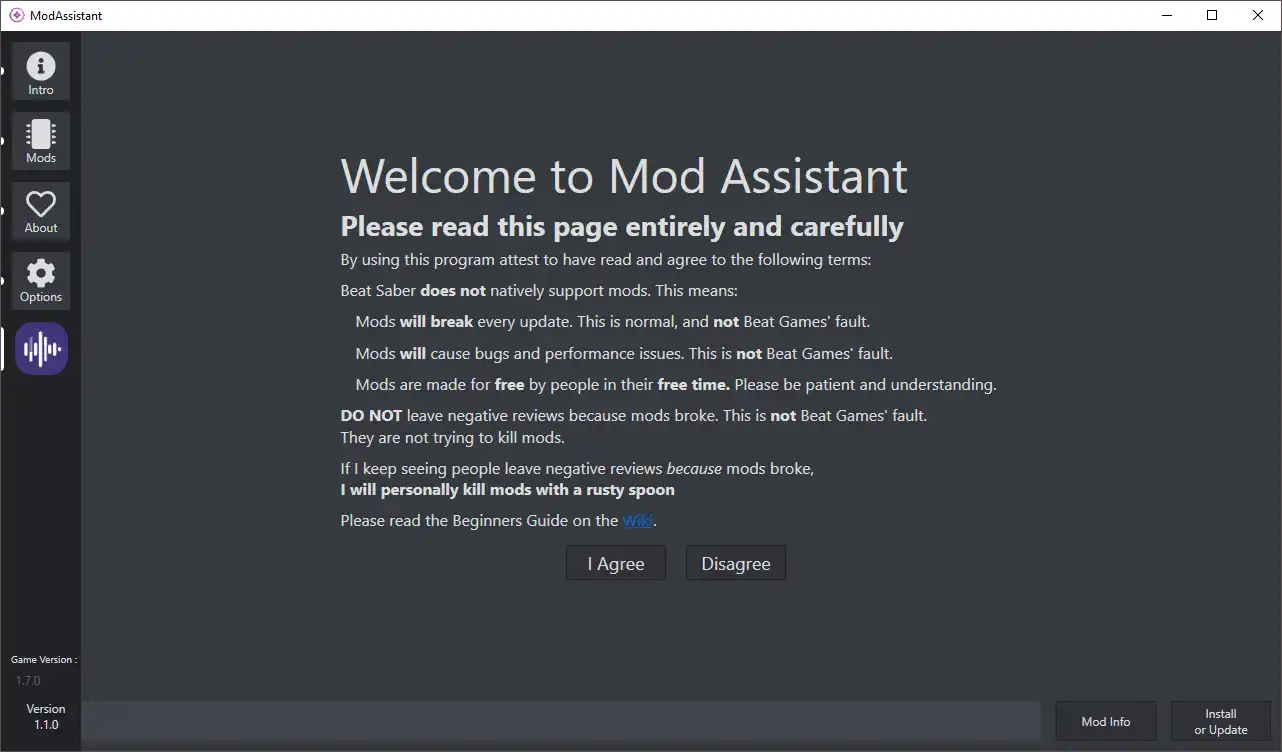Click the line starting 'DO NOT leave negative reviews'

634,415
